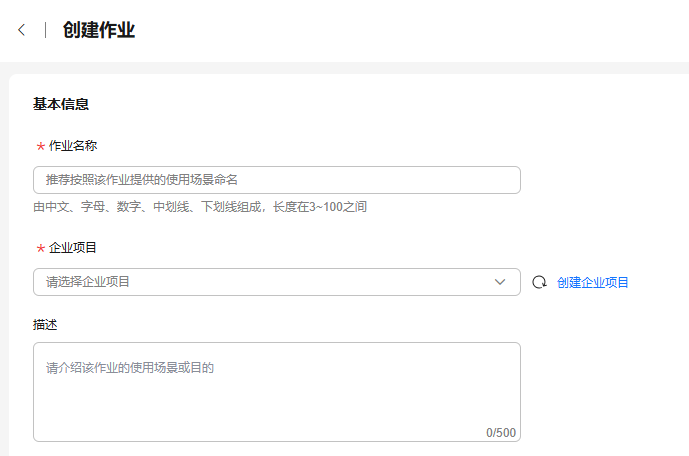
Task: Click the refresh icon beside enterprise project dropdown
Action: coord(539,282)
